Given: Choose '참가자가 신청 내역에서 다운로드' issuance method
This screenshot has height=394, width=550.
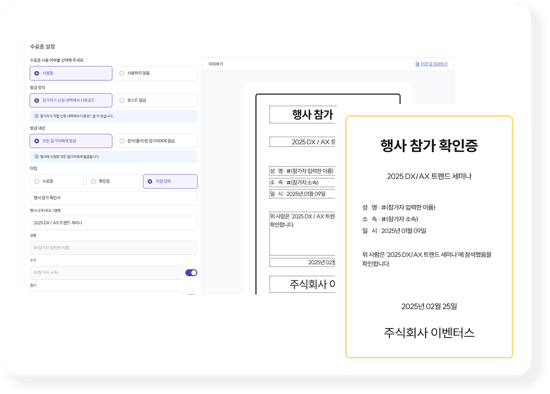Looking at the screenshot, I should pyautogui.click(x=71, y=100).
